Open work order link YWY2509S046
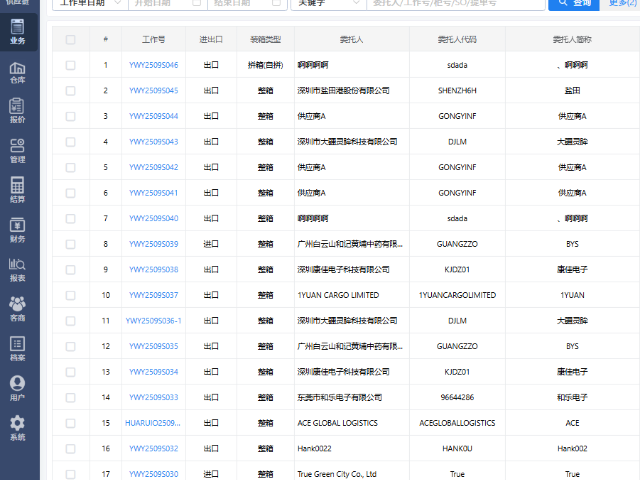The width and height of the screenshot is (640, 480). click(x=153, y=65)
